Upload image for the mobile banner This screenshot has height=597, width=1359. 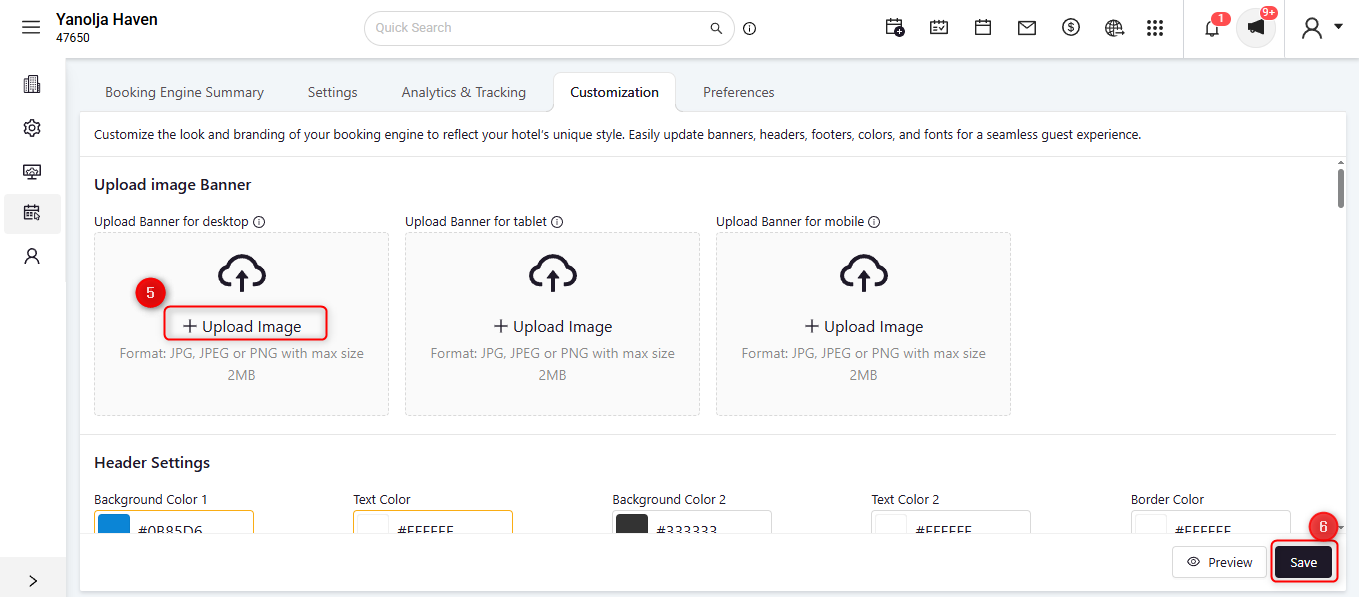863,326
